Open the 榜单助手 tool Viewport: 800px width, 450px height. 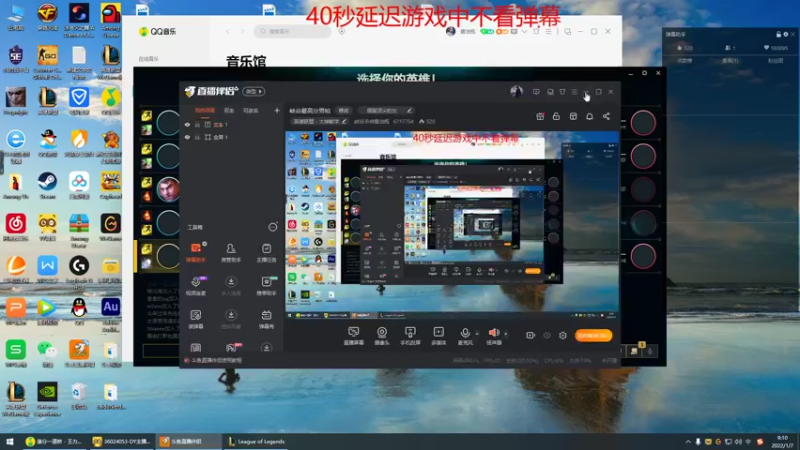[266, 286]
